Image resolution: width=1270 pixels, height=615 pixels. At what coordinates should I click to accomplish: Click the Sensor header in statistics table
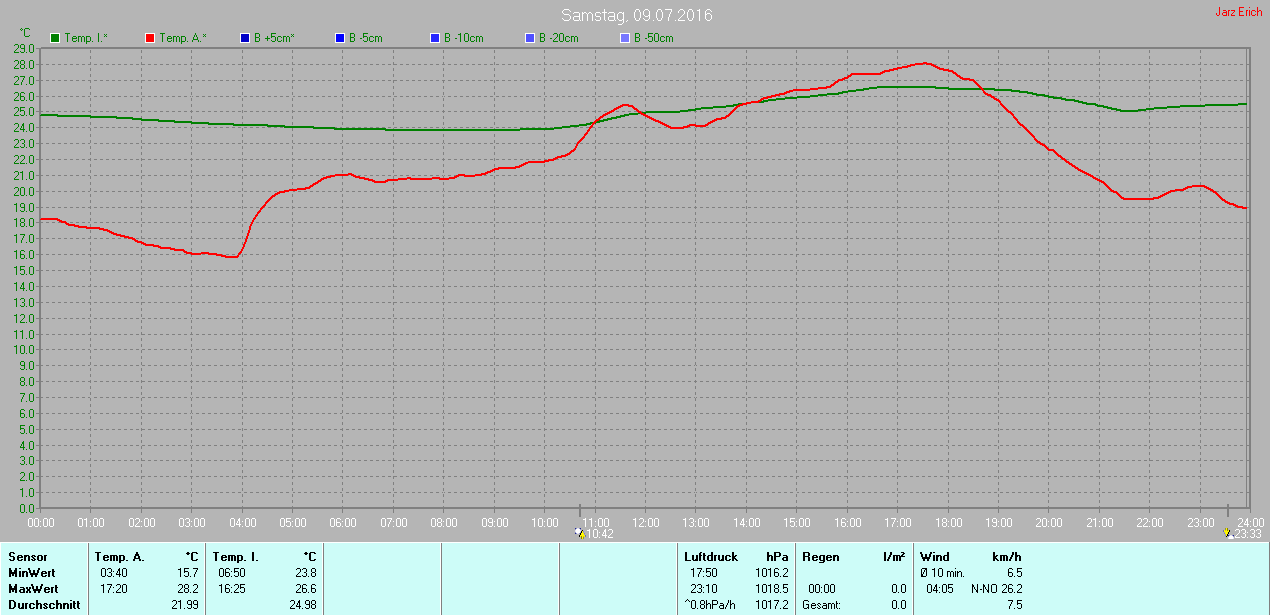coord(28,557)
